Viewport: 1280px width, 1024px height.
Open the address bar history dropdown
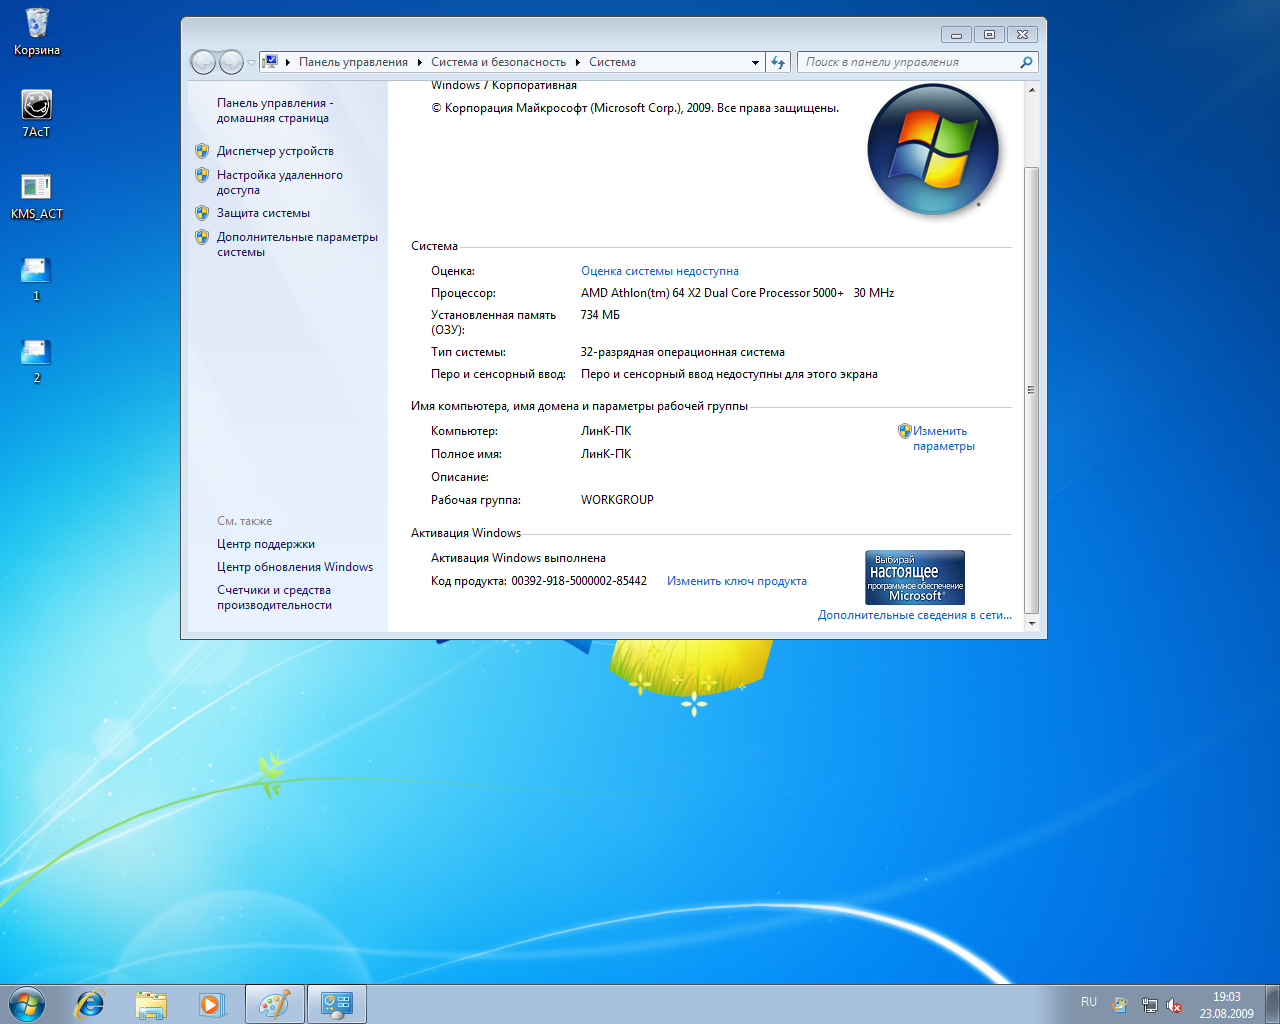coord(755,62)
